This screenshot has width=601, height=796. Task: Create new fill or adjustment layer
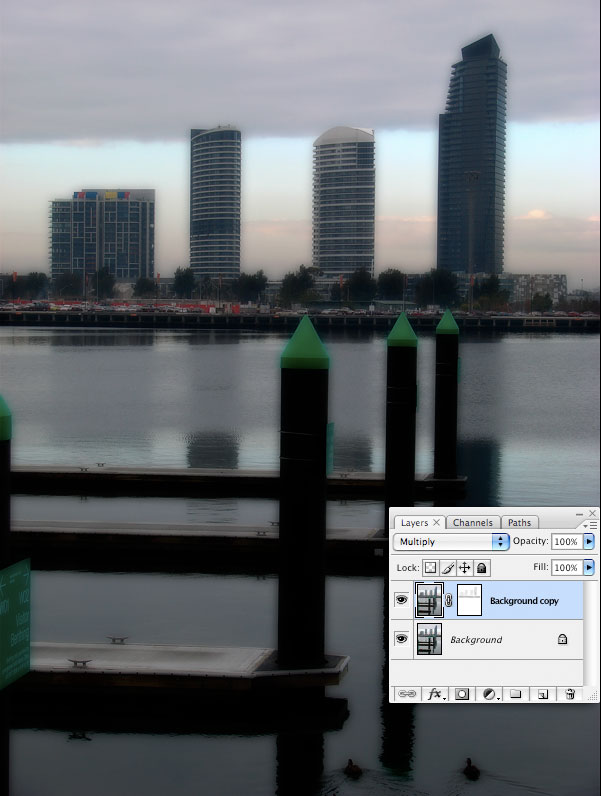tap(491, 693)
